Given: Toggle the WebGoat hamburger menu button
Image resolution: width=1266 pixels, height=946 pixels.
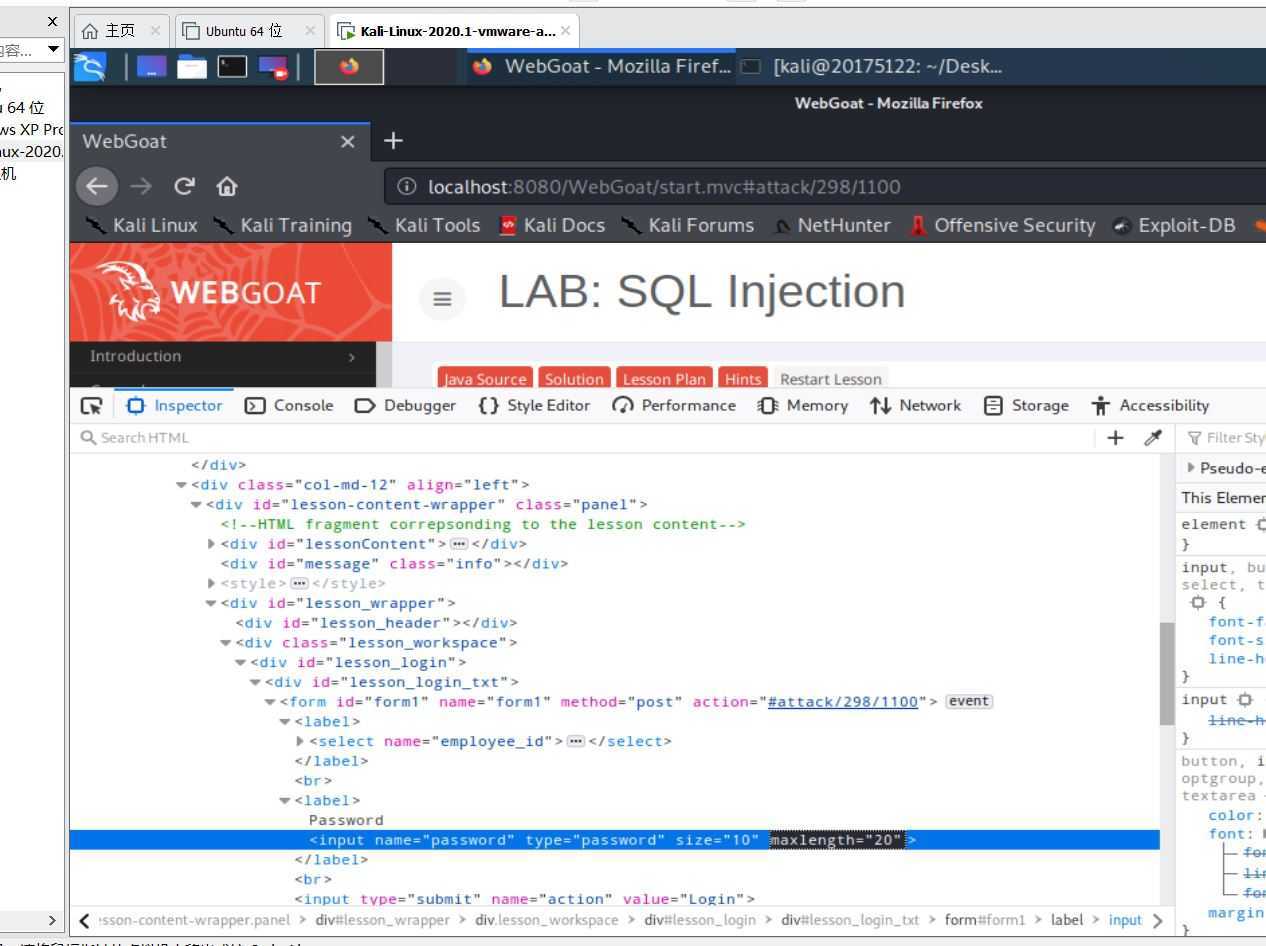Looking at the screenshot, I should [x=444, y=299].
